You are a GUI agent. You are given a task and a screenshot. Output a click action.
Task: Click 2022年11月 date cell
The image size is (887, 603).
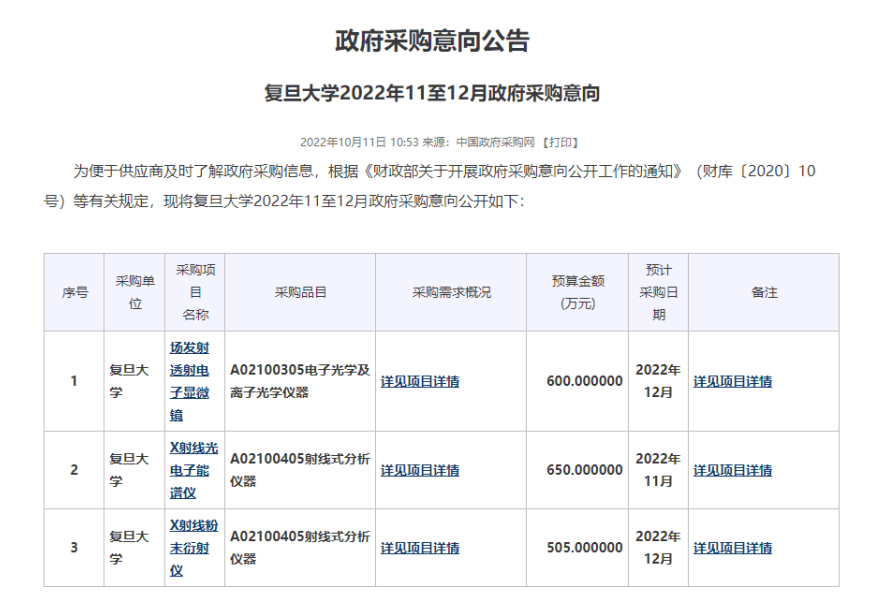pos(658,470)
